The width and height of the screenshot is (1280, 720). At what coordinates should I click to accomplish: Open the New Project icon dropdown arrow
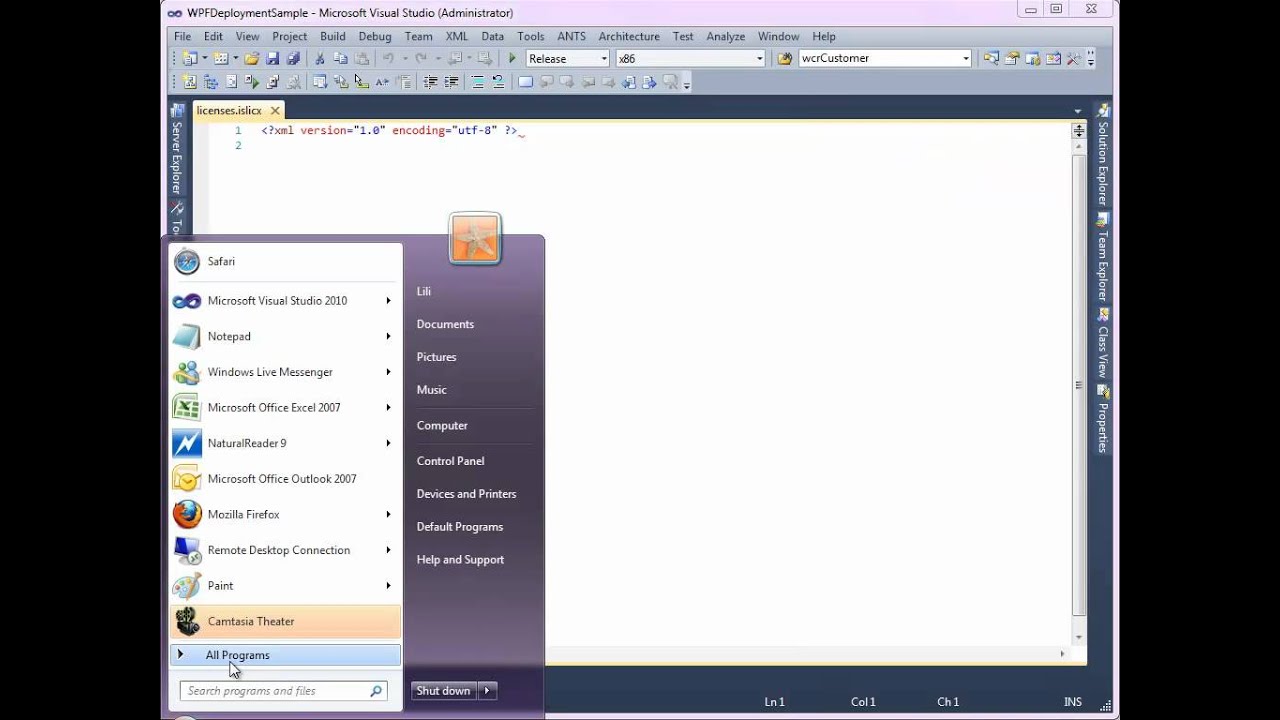(205, 58)
